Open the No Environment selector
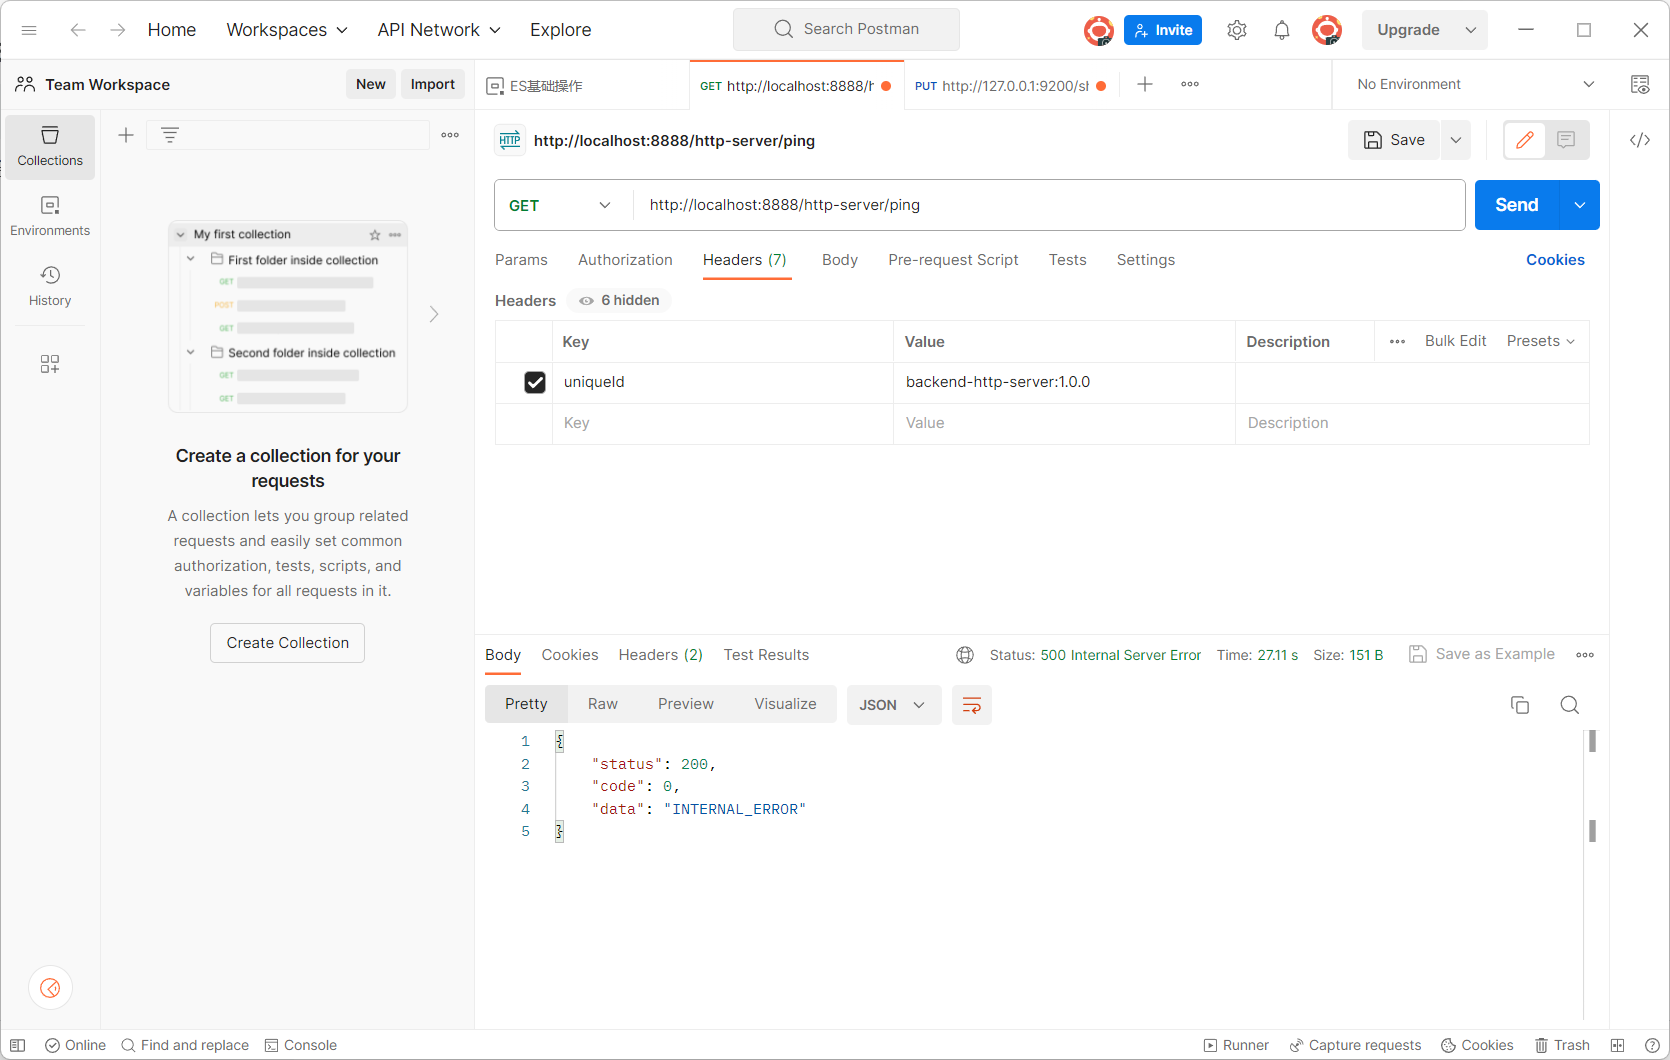This screenshot has width=1670, height=1060. coord(1474,84)
